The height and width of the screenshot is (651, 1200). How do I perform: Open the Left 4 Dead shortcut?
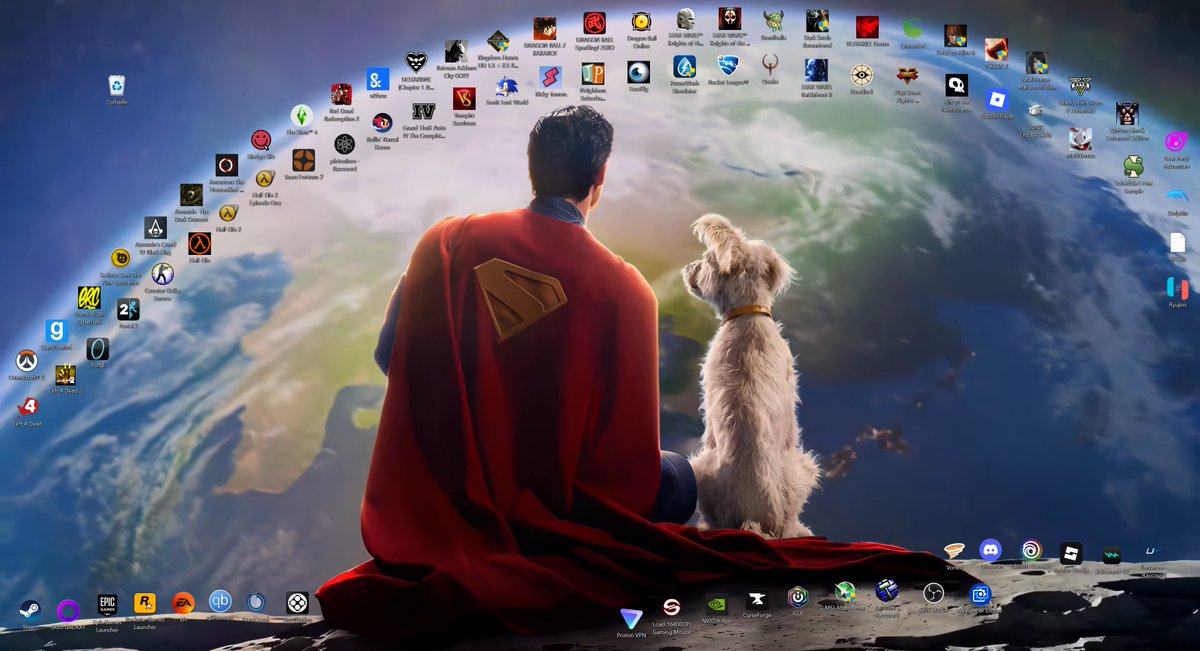(x=28, y=407)
